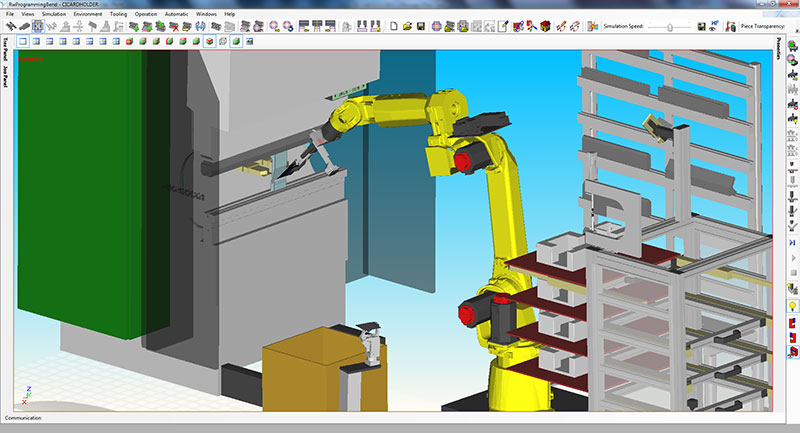Open the Procedures side panel tab

tap(777, 49)
